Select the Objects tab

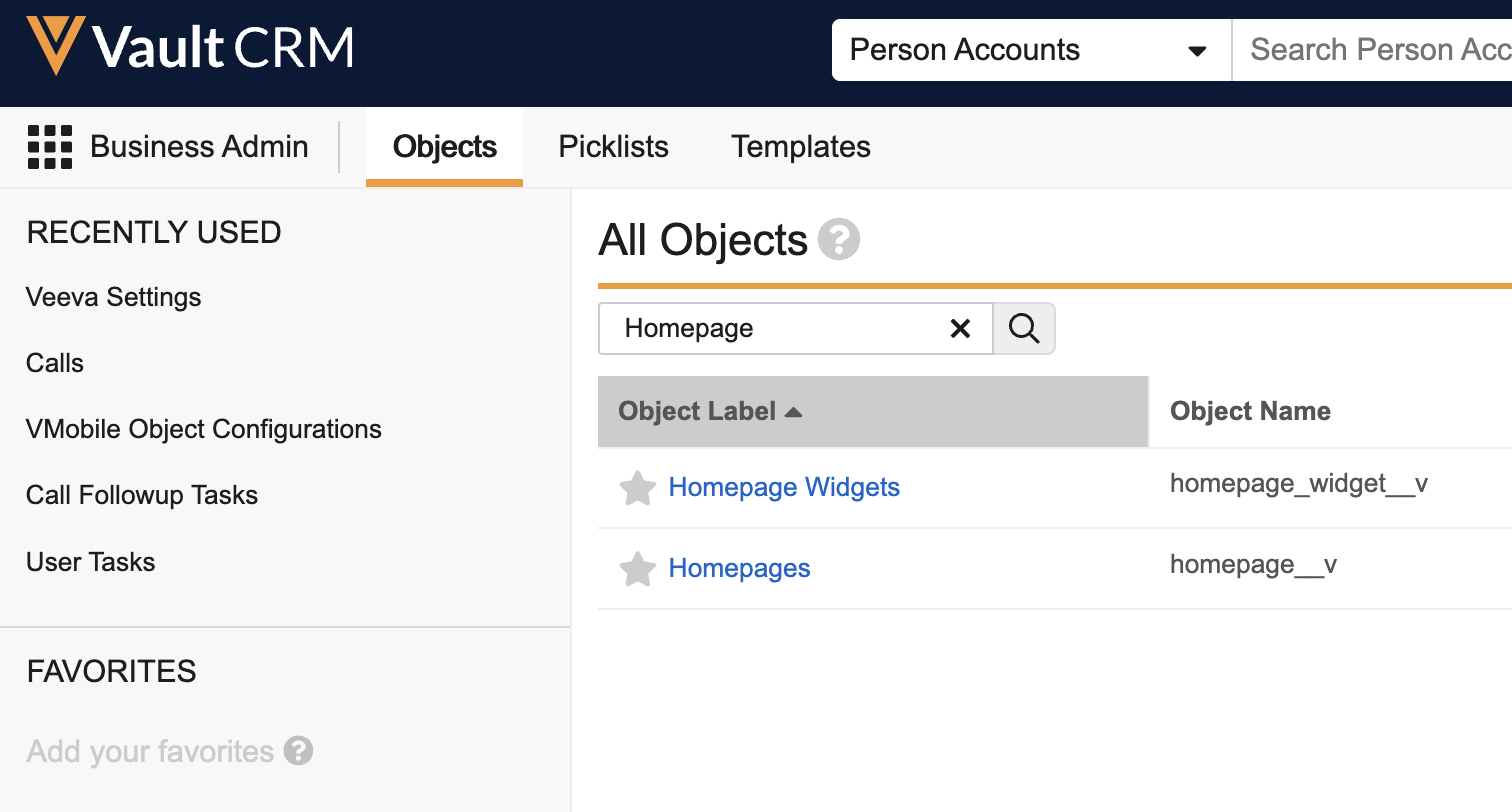pos(444,147)
